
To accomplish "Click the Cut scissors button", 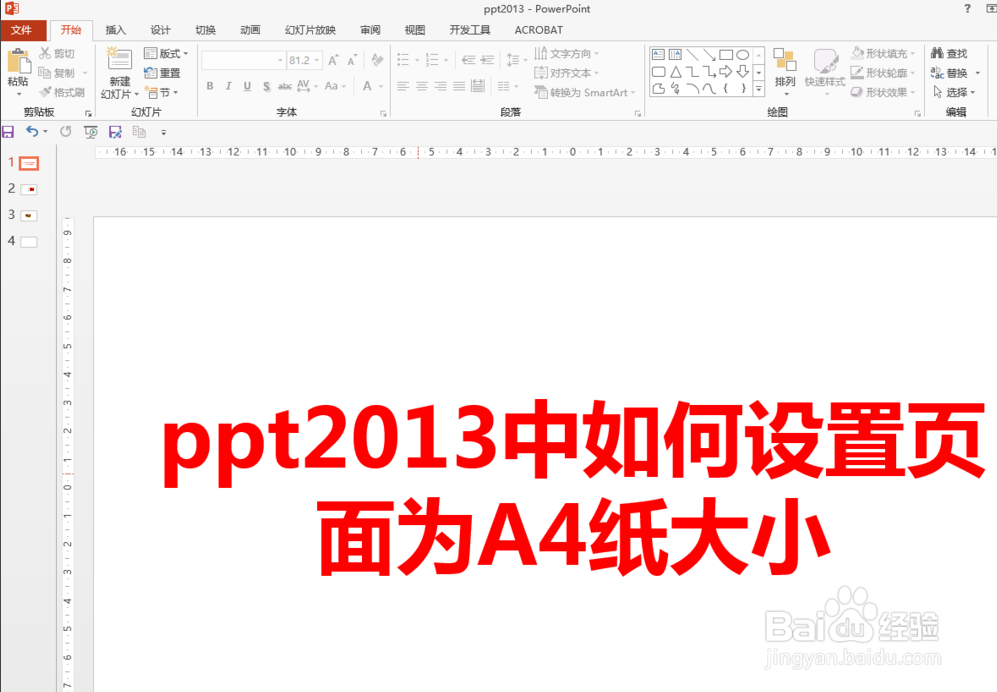I will (57, 53).
